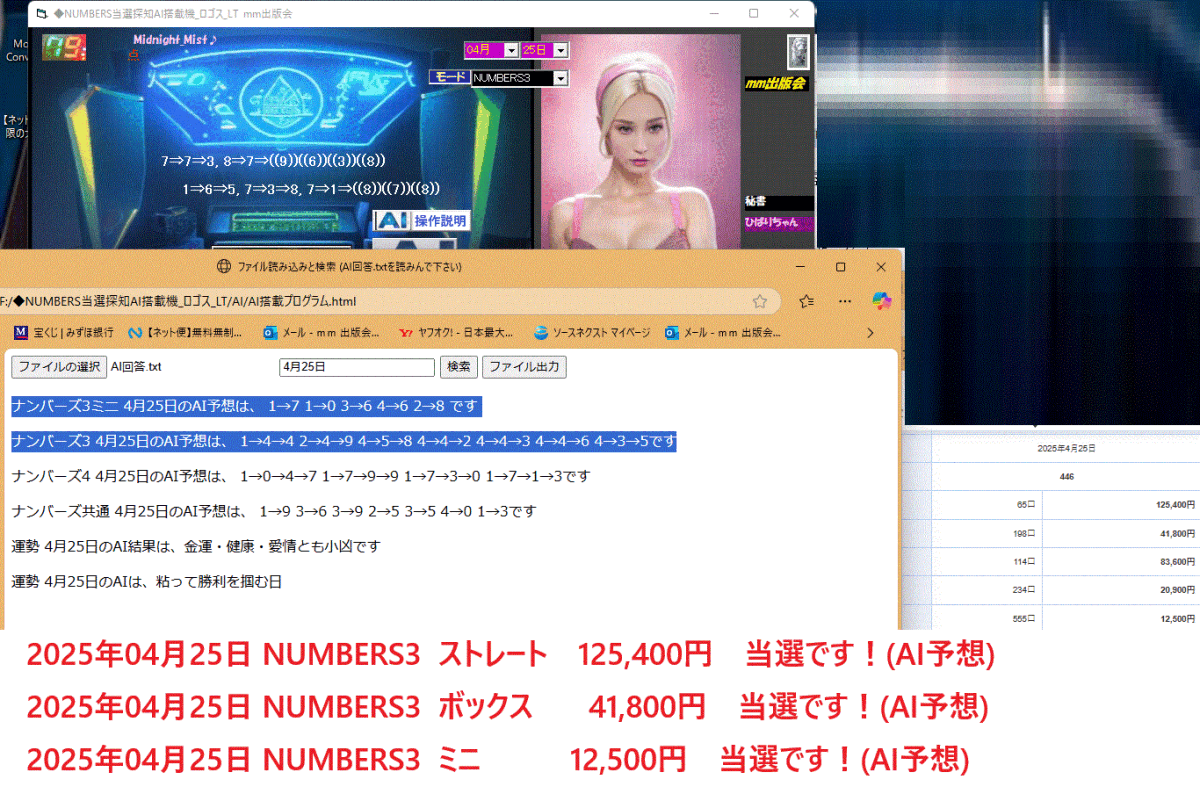Click the NUMBERS app title bar icon

coord(40,14)
